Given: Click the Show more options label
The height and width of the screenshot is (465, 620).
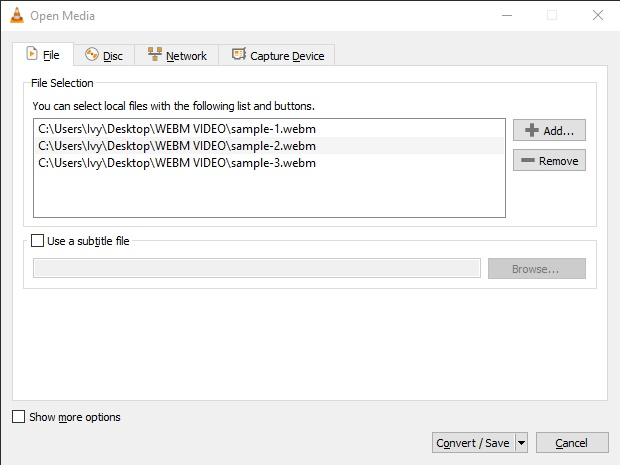Looking at the screenshot, I should click(75, 417).
